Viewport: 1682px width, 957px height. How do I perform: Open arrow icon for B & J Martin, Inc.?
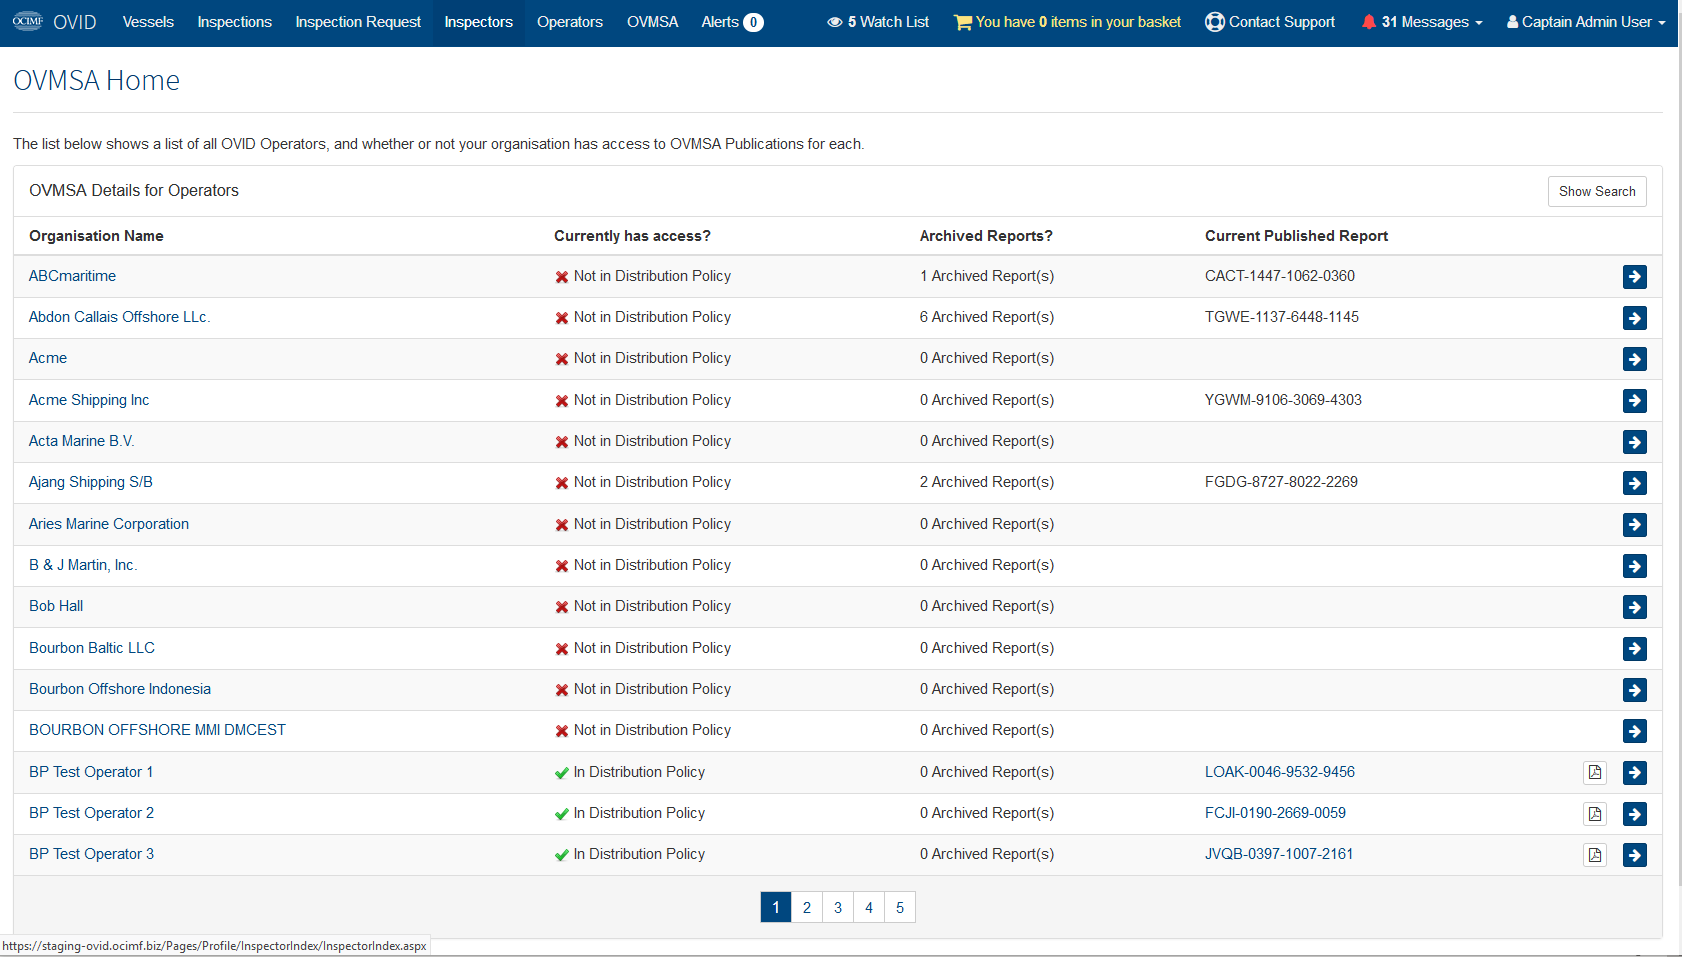click(1634, 566)
